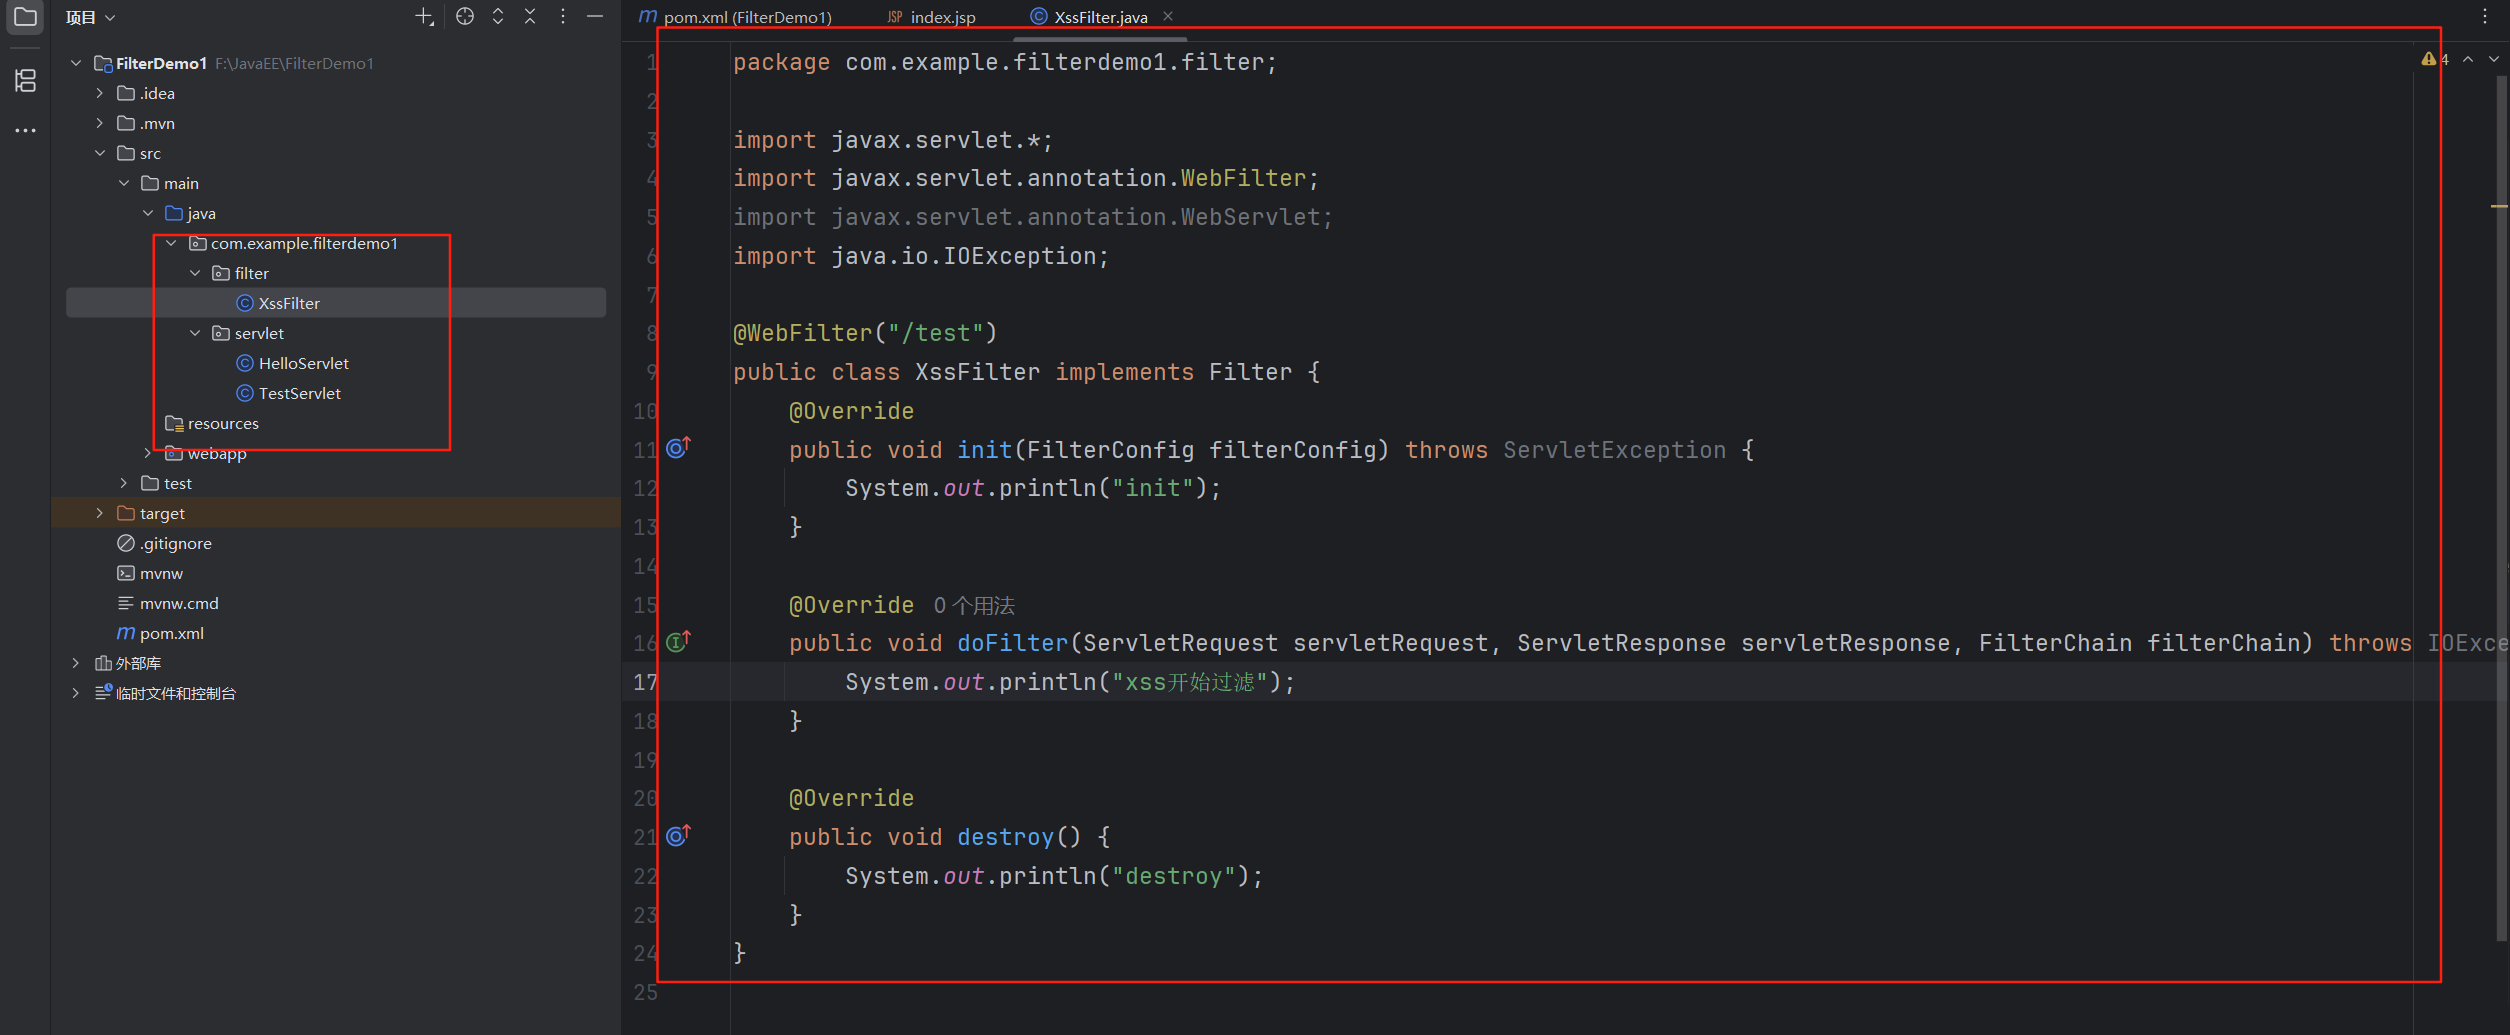Viewport: 2510px width, 1035px height.
Task: Open project panel options menu
Action: (563, 17)
